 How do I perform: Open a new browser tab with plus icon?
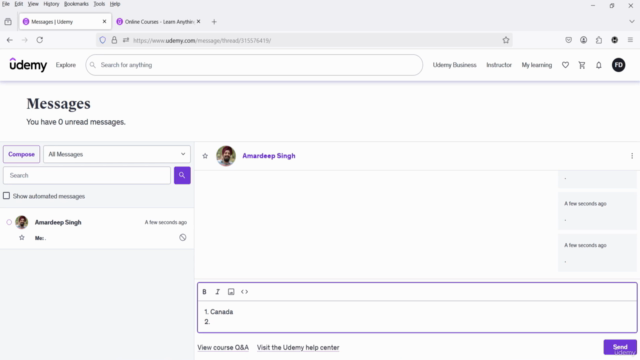click(214, 22)
